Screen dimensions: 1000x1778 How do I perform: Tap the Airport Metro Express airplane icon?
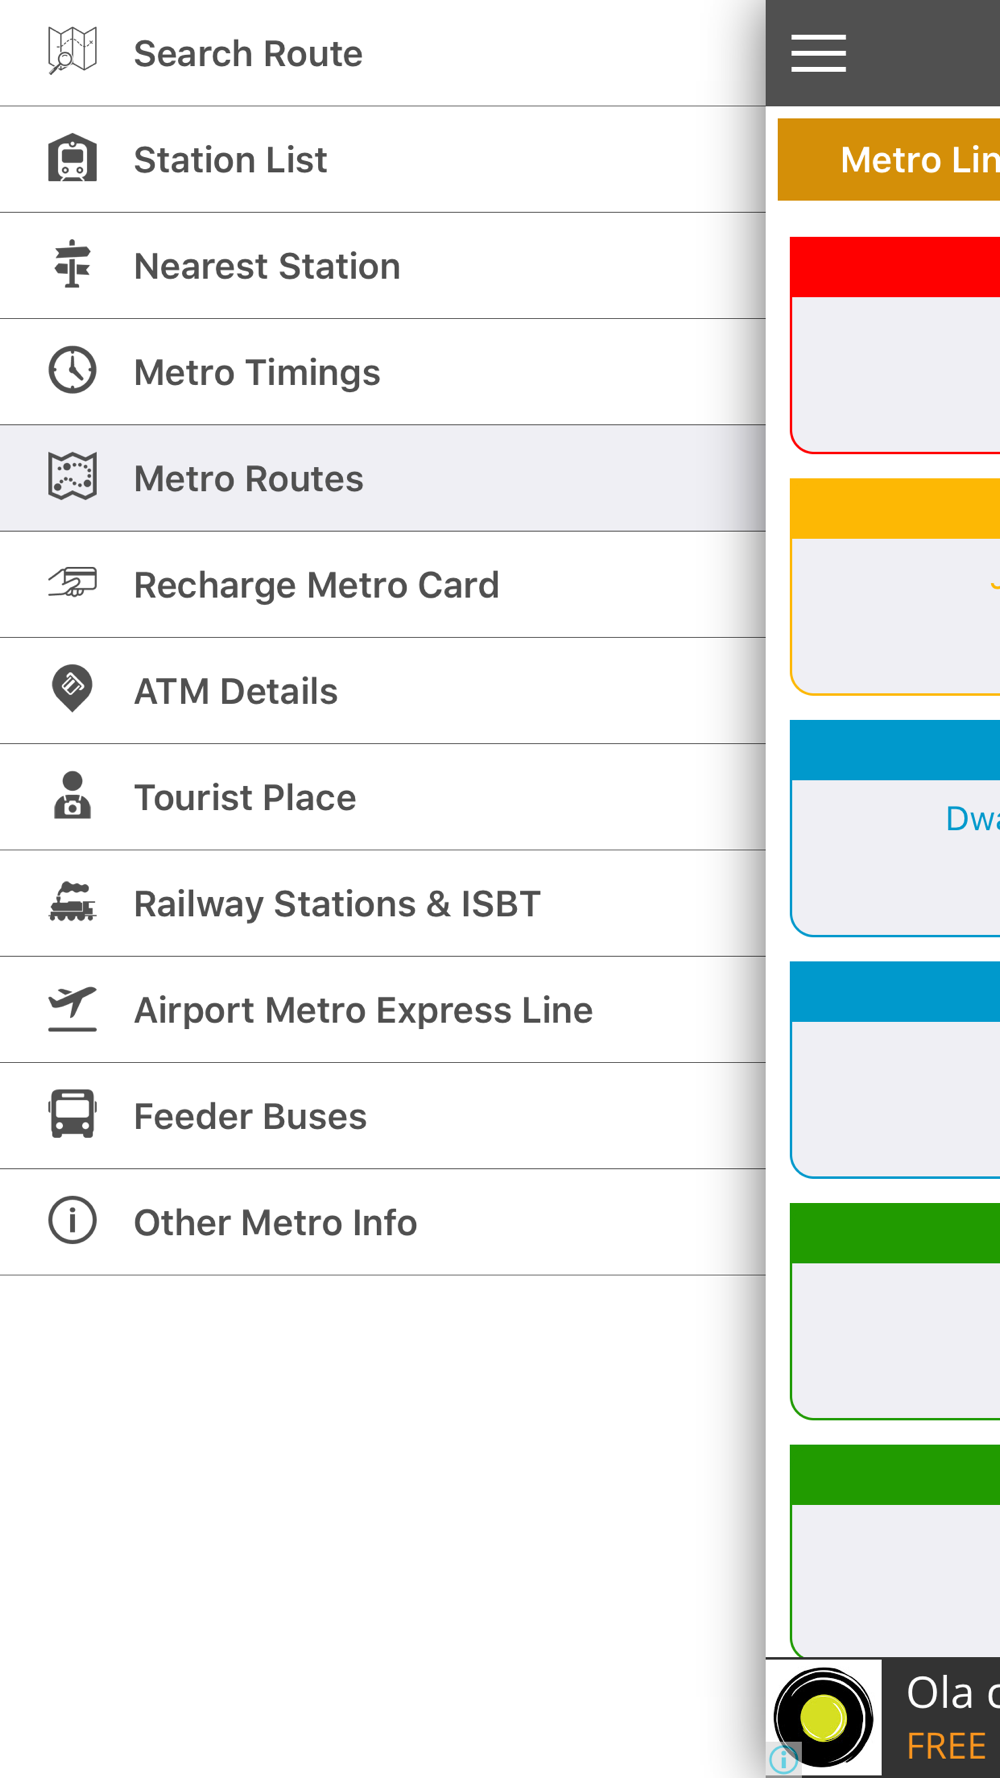pyautogui.click(x=72, y=1008)
